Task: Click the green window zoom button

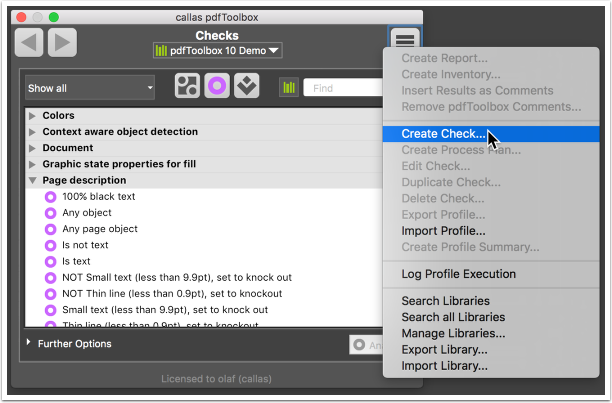Action: (54, 17)
